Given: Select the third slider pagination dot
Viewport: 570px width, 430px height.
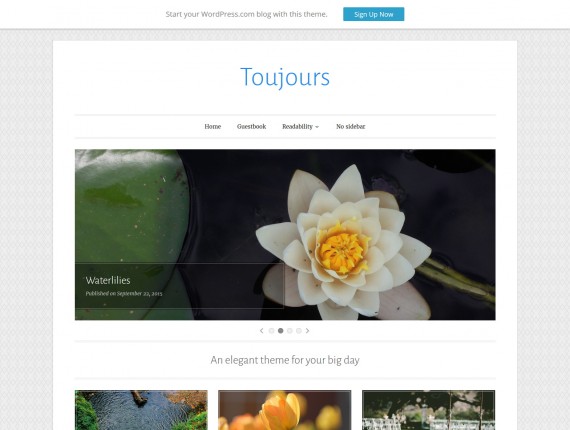Looking at the screenshot, I should click(x=289, y=330).
